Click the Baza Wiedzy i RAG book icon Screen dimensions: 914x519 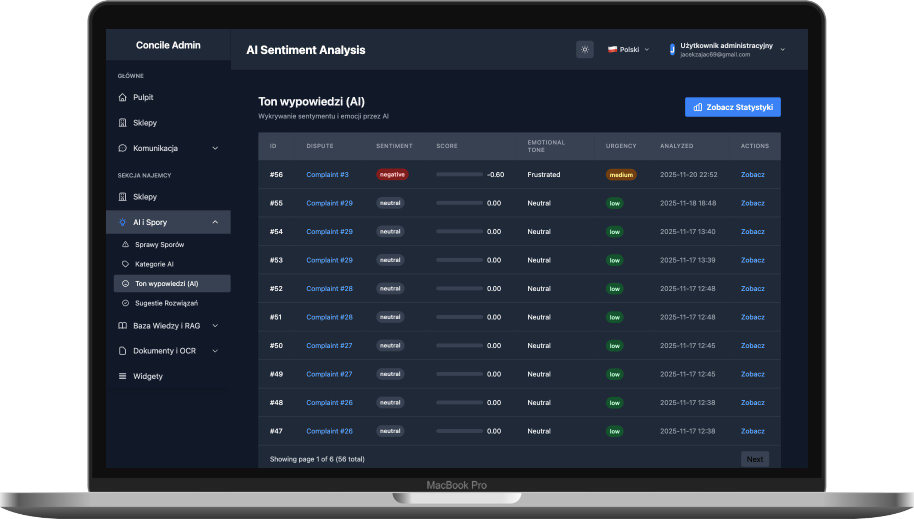point(122,325)
